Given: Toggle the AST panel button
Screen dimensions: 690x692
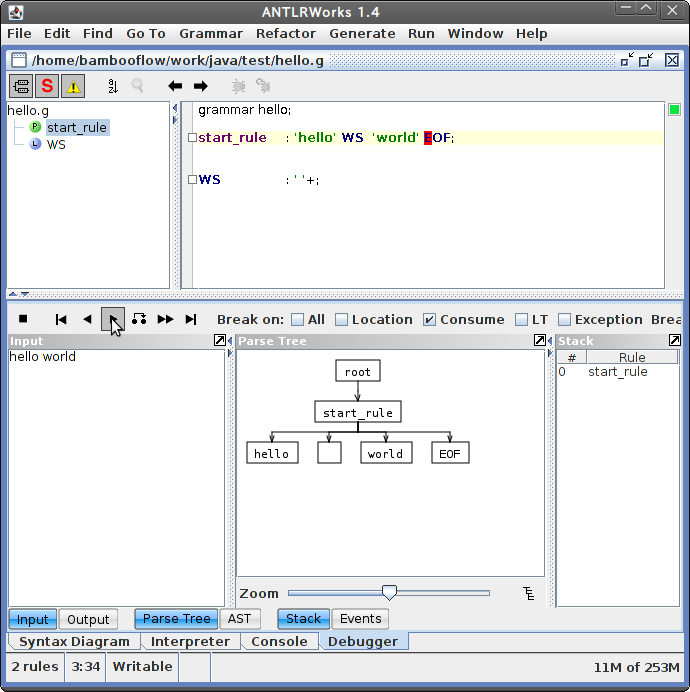Looking at the screenshot, I should coord(240,618).
